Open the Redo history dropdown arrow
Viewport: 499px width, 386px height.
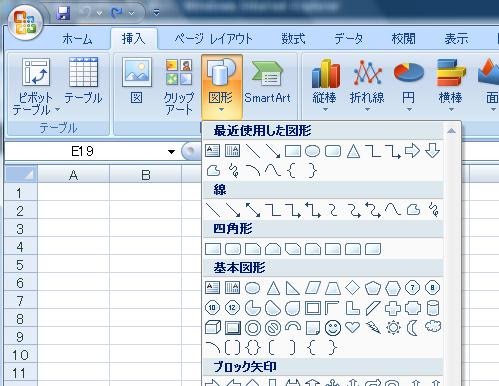[132, 13]
